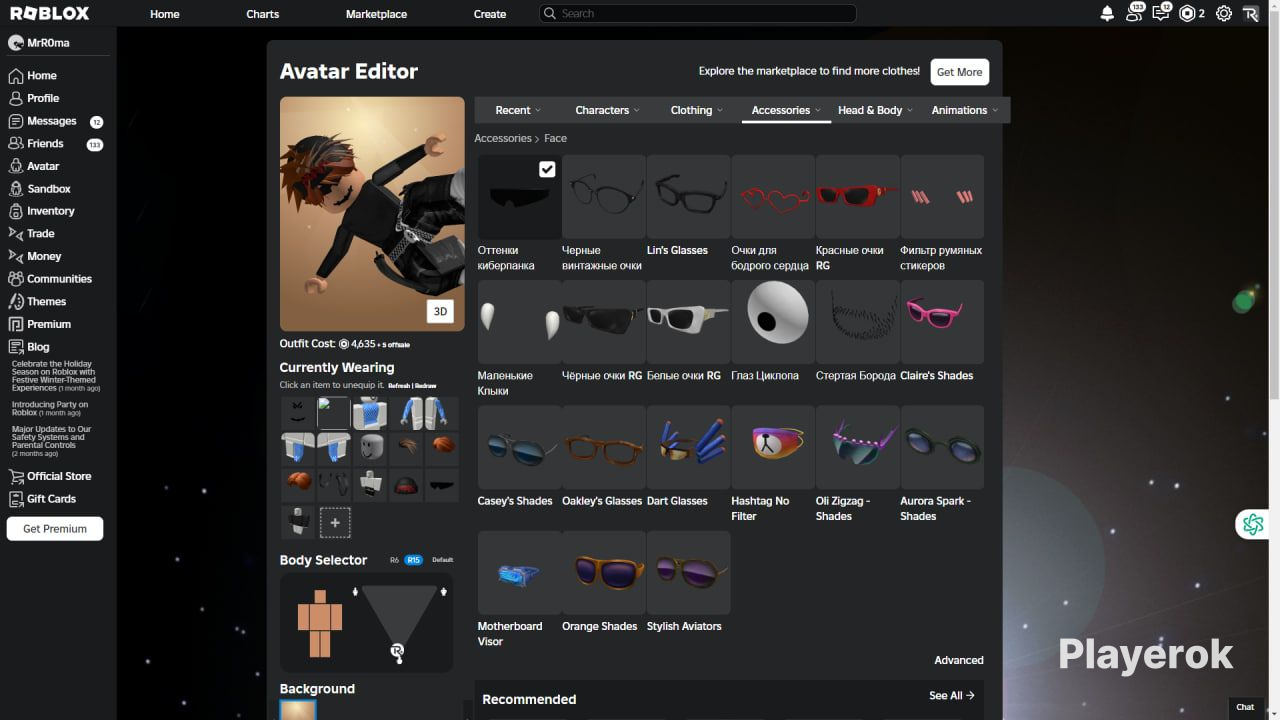1280x720 pixels.
Task: Expand the Recent dropdown tab
Action: click(x=518, y=110)
